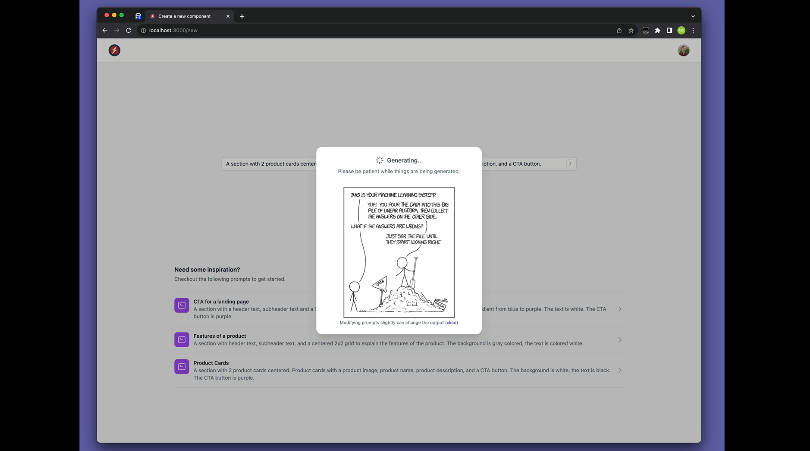Open the user avatar in page header
810x451 pixels.
pyautogui.click(x=684, y=50)
